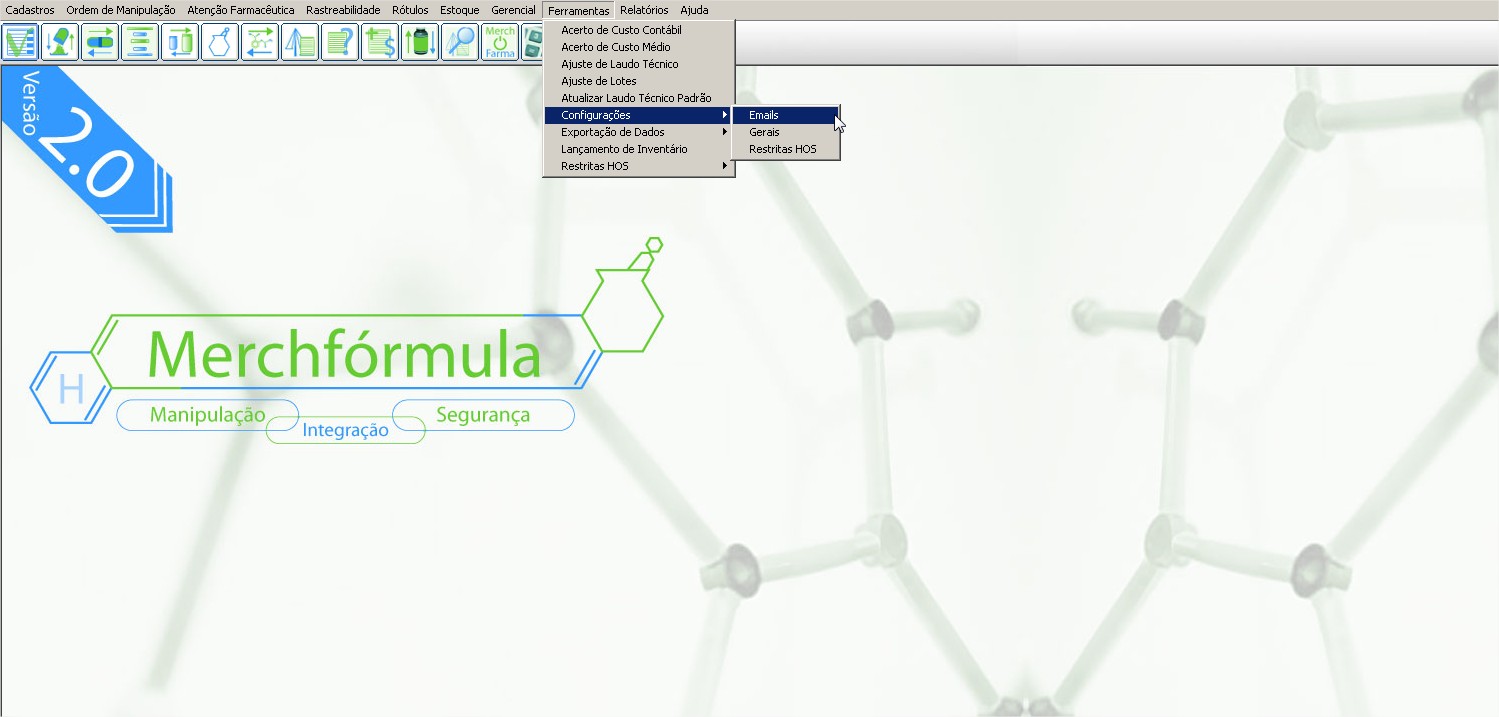Open the Cadastros menu
1499x717 pixels.
point(30,10)
